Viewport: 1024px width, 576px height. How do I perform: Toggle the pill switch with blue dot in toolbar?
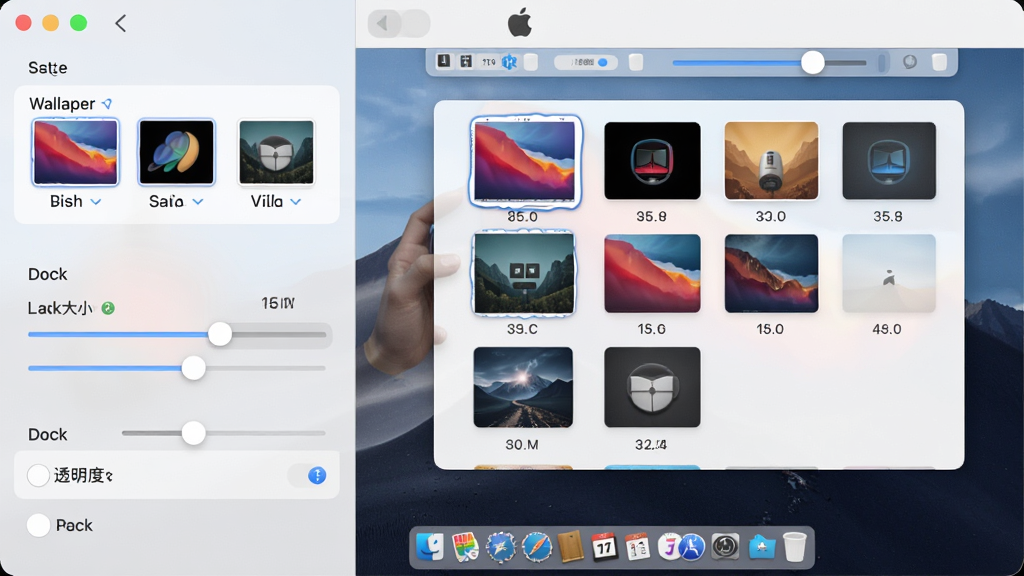[x=586, y=62]
